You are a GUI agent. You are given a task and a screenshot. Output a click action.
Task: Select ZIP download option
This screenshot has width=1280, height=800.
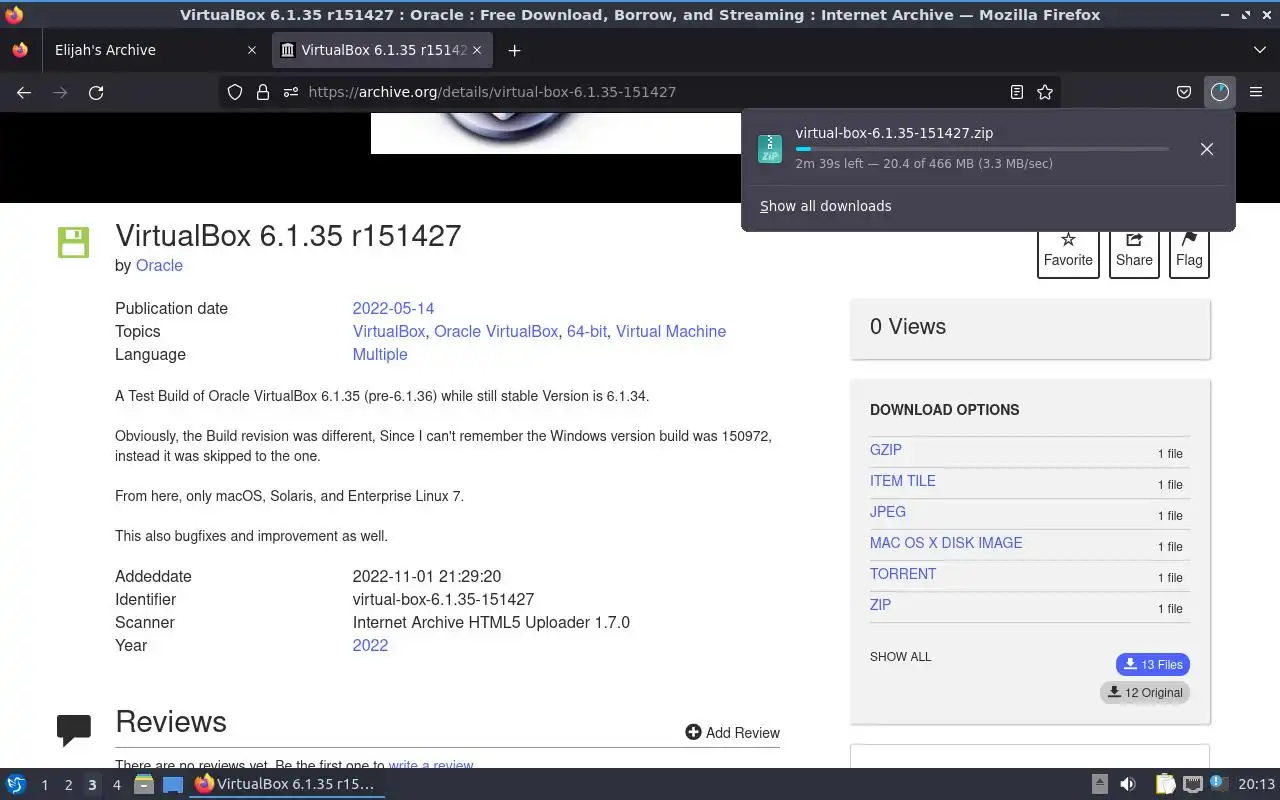[880, 605]
